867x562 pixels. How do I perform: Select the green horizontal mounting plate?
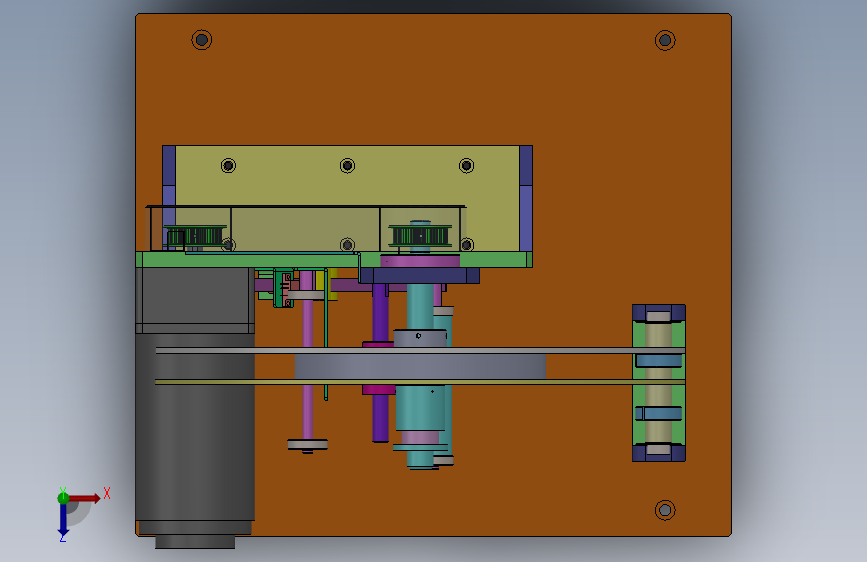334,259
